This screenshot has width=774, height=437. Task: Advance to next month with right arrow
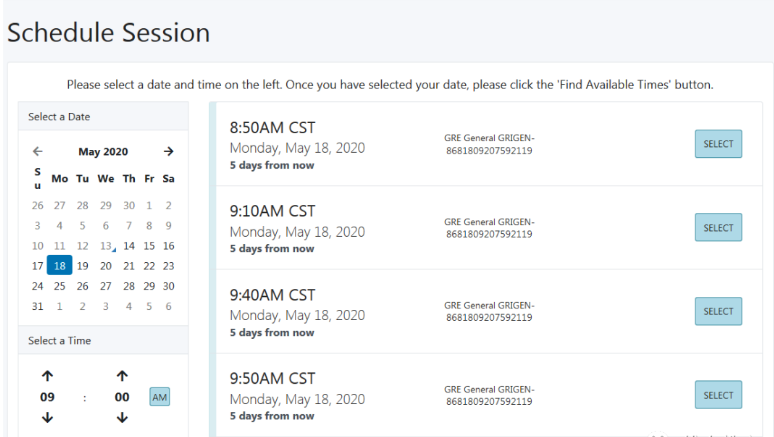point(168,152)
